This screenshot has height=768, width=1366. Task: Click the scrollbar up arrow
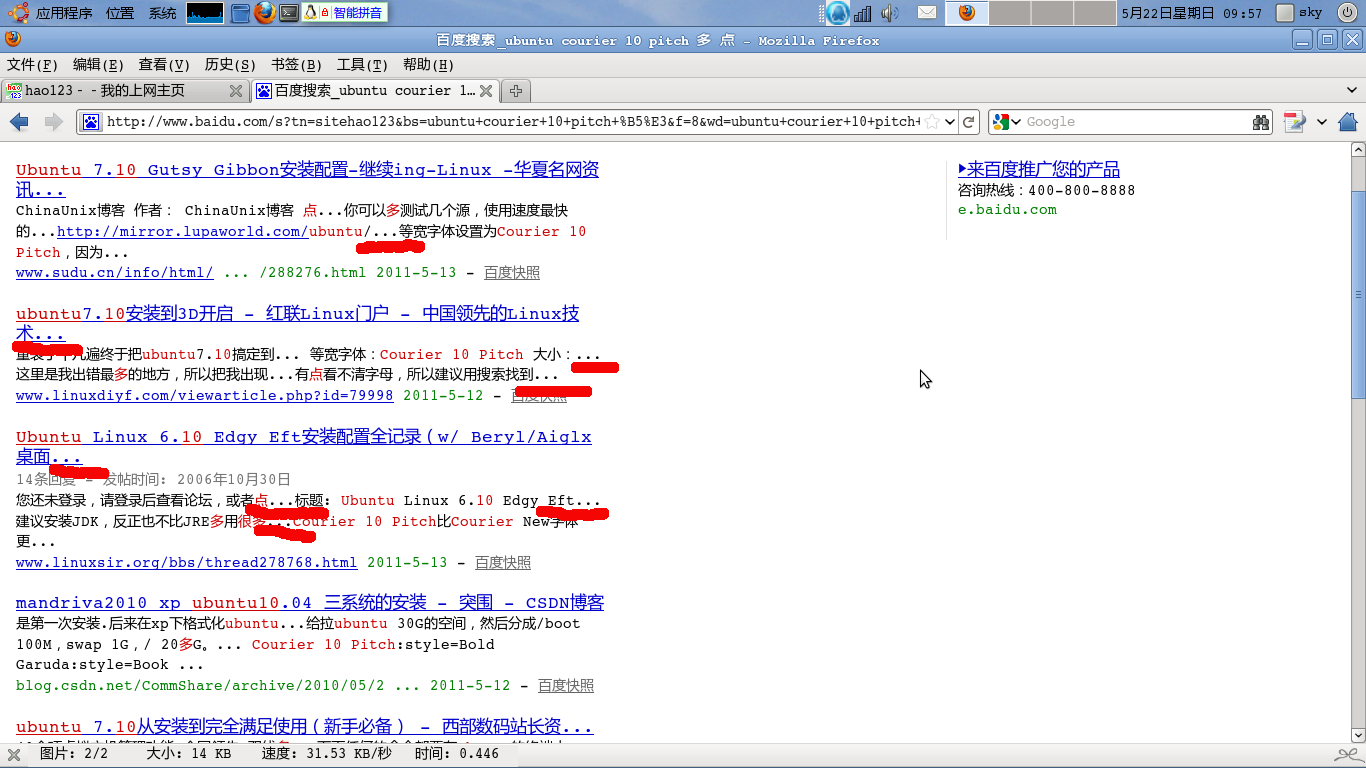1358,150
